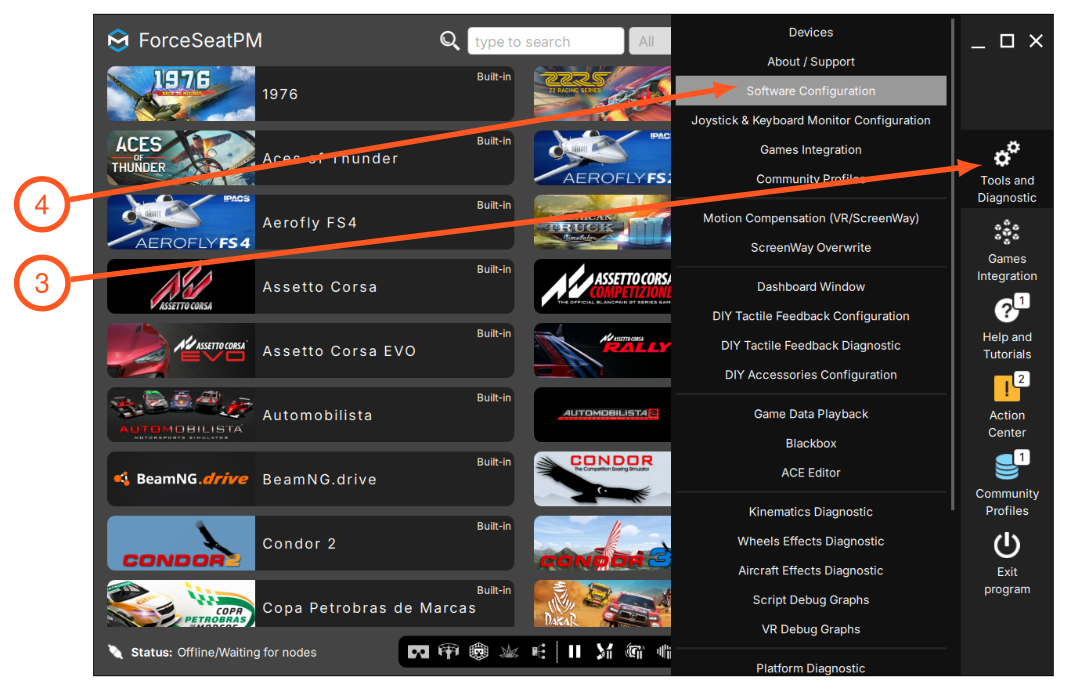Open Motion Compensation (VR/ScreenWay)
The height and width of the screenshot is (691, 1068).
point(811,218)
